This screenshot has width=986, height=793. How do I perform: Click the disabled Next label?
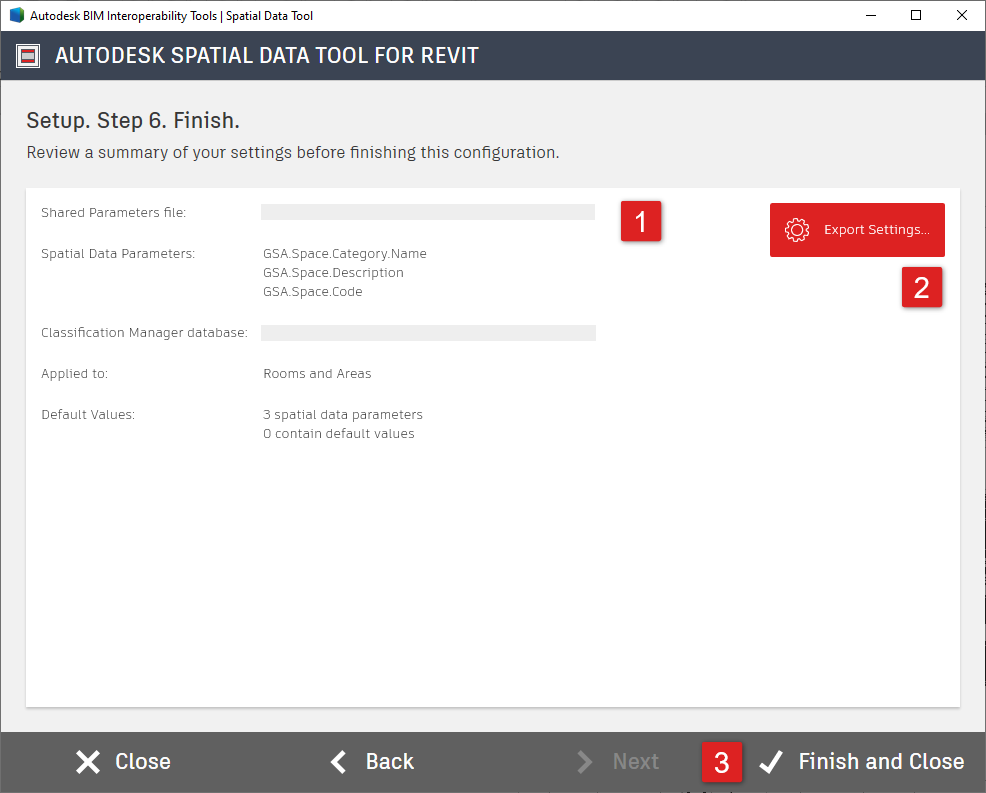coord(636,761)
